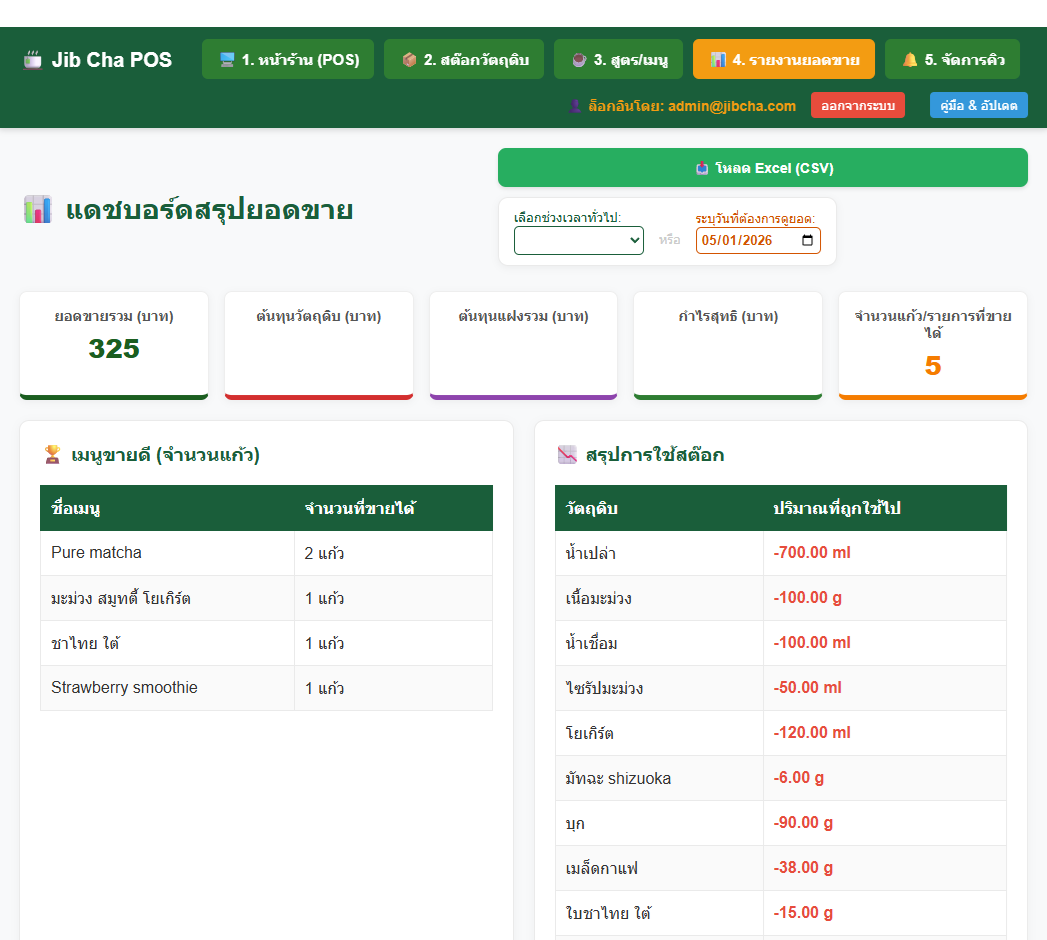Click น้ำเปล่า ingredient cell
Viewport: 1047px width, 940px height.
coord(659,553)
